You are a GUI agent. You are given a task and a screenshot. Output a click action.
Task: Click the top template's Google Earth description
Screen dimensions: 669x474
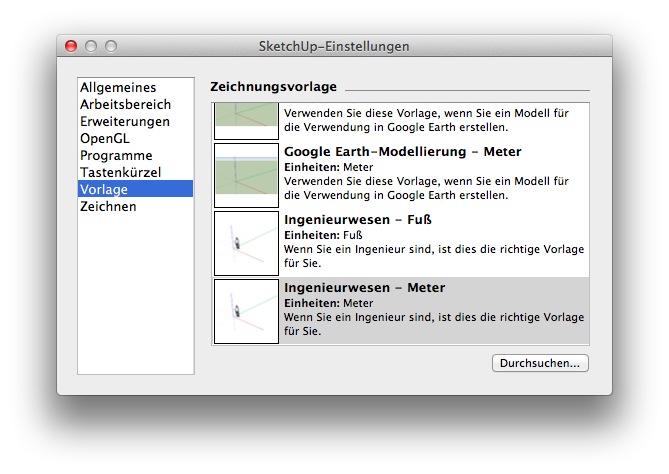[426, 121]
